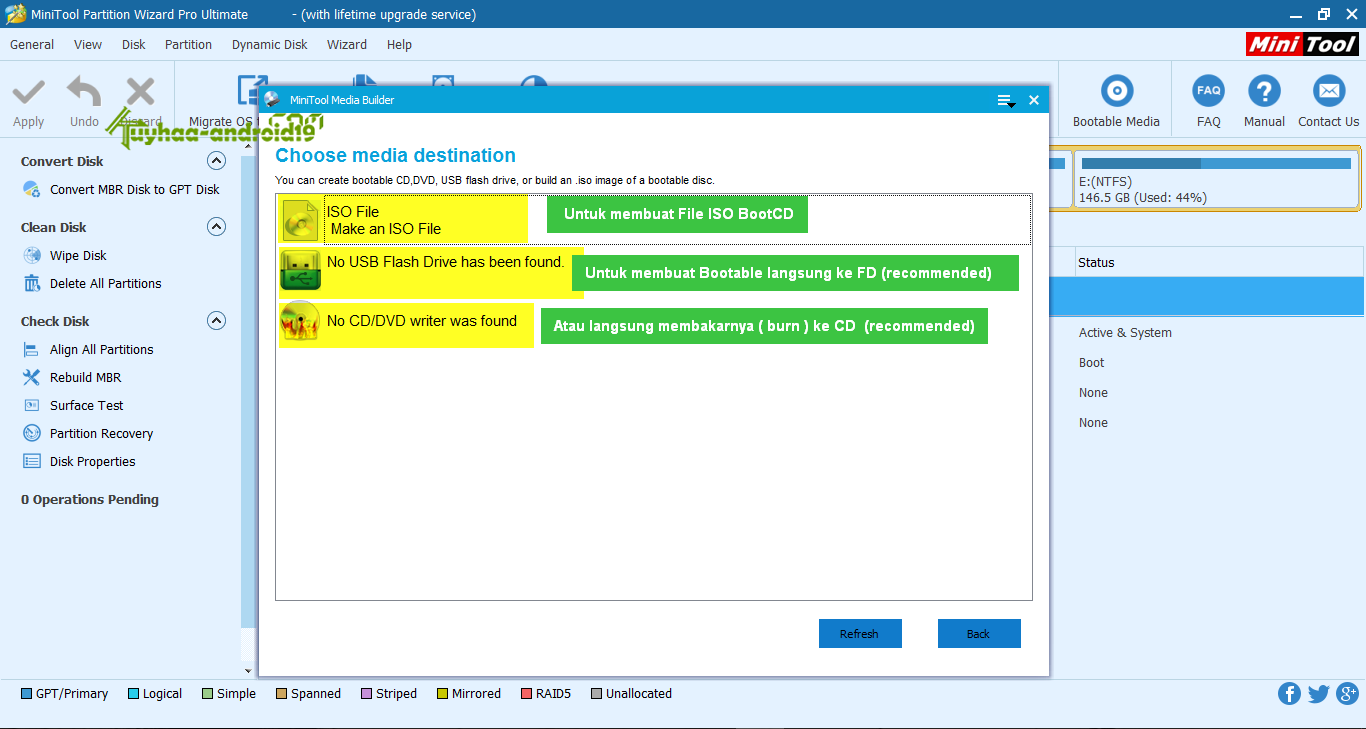
Task: Click the Align All Partitions icon
Action: tap(32, 349)
